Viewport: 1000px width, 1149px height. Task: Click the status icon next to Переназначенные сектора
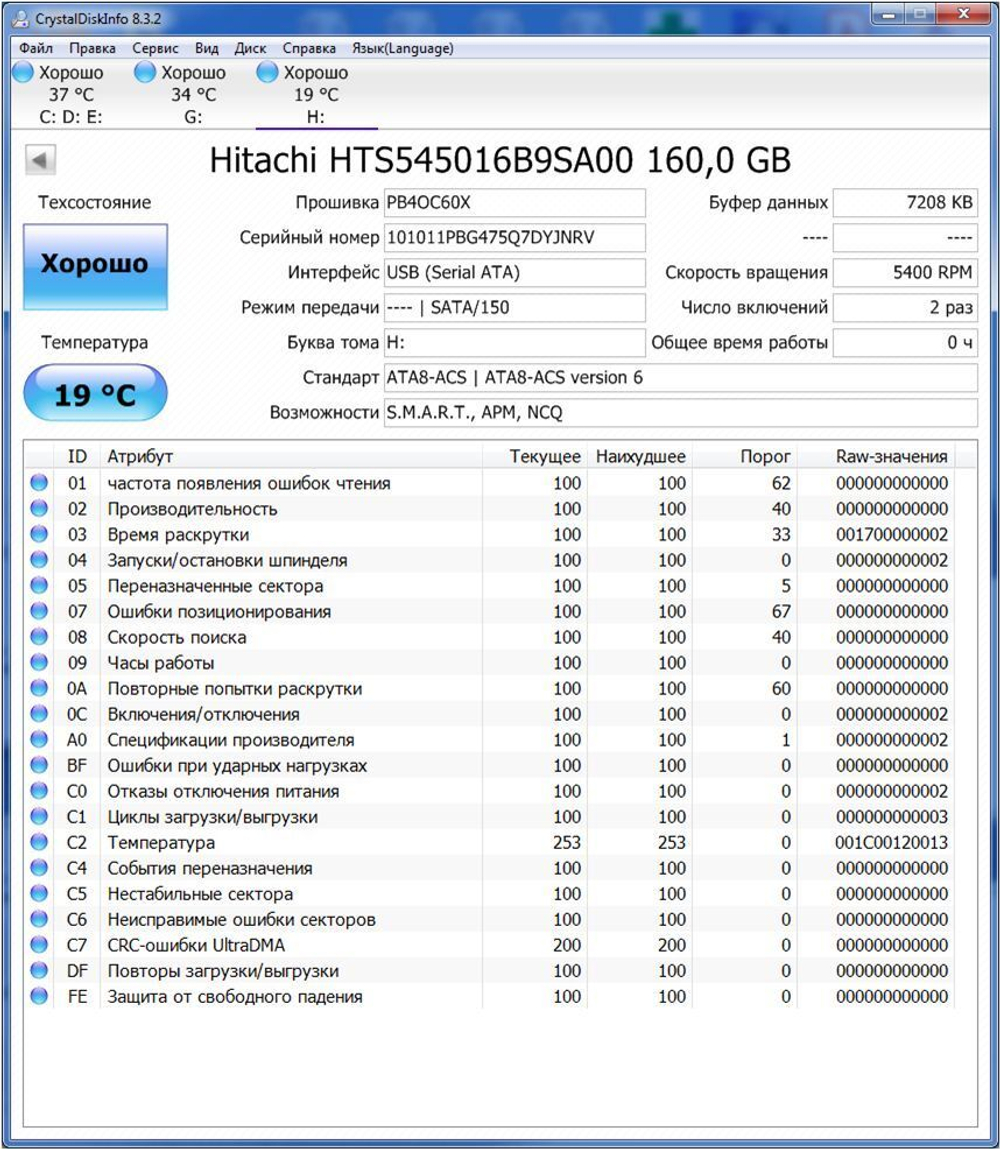(x=37, y=585)
